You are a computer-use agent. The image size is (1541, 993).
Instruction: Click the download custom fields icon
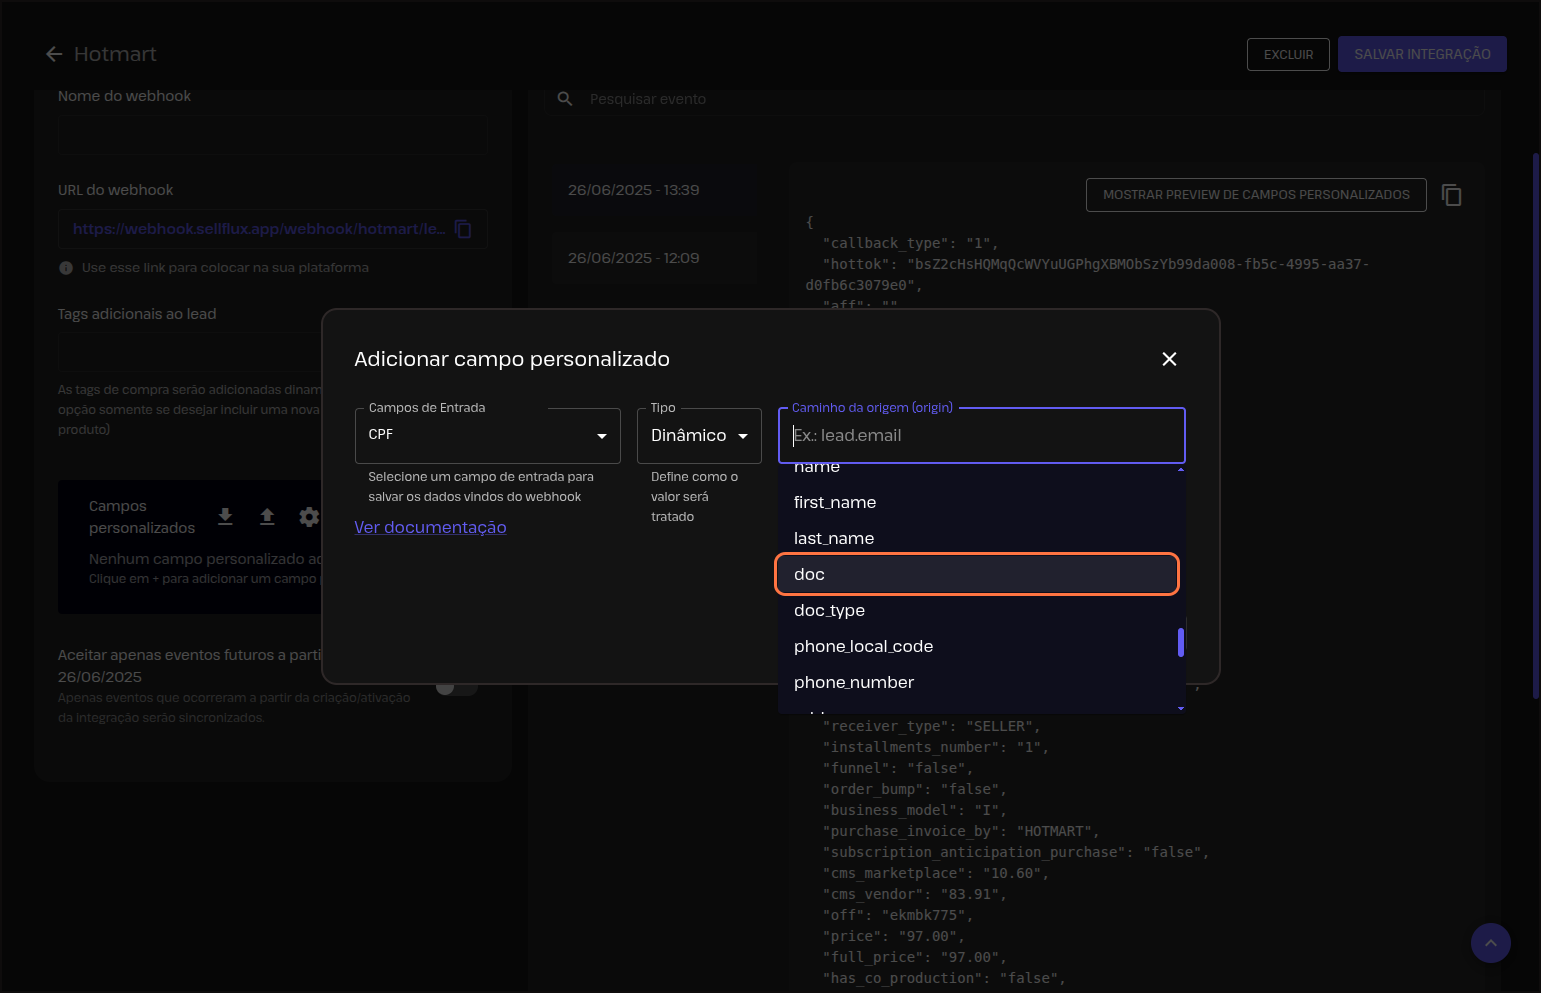point(226,516)
